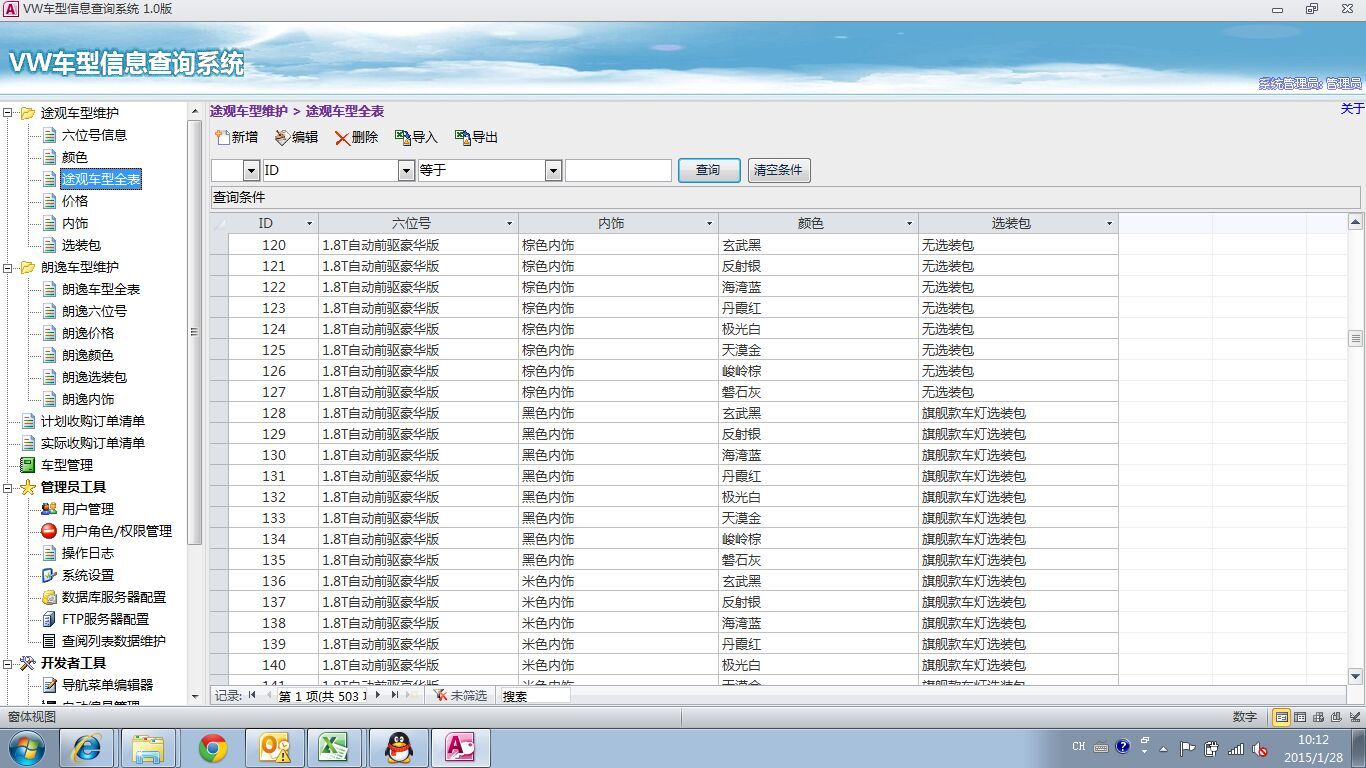Switch to Form view icon in status bar

(x=1281, y=717)
